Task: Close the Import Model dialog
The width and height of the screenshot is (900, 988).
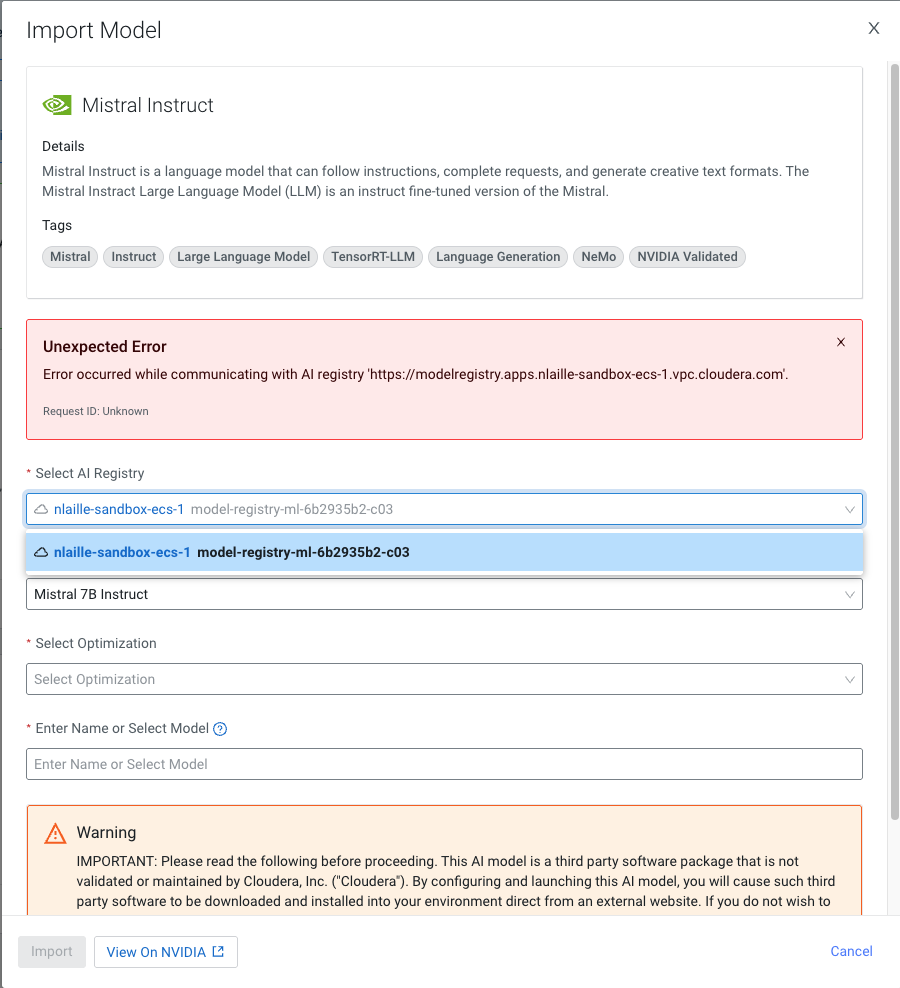Action: (x=873, y=28)
